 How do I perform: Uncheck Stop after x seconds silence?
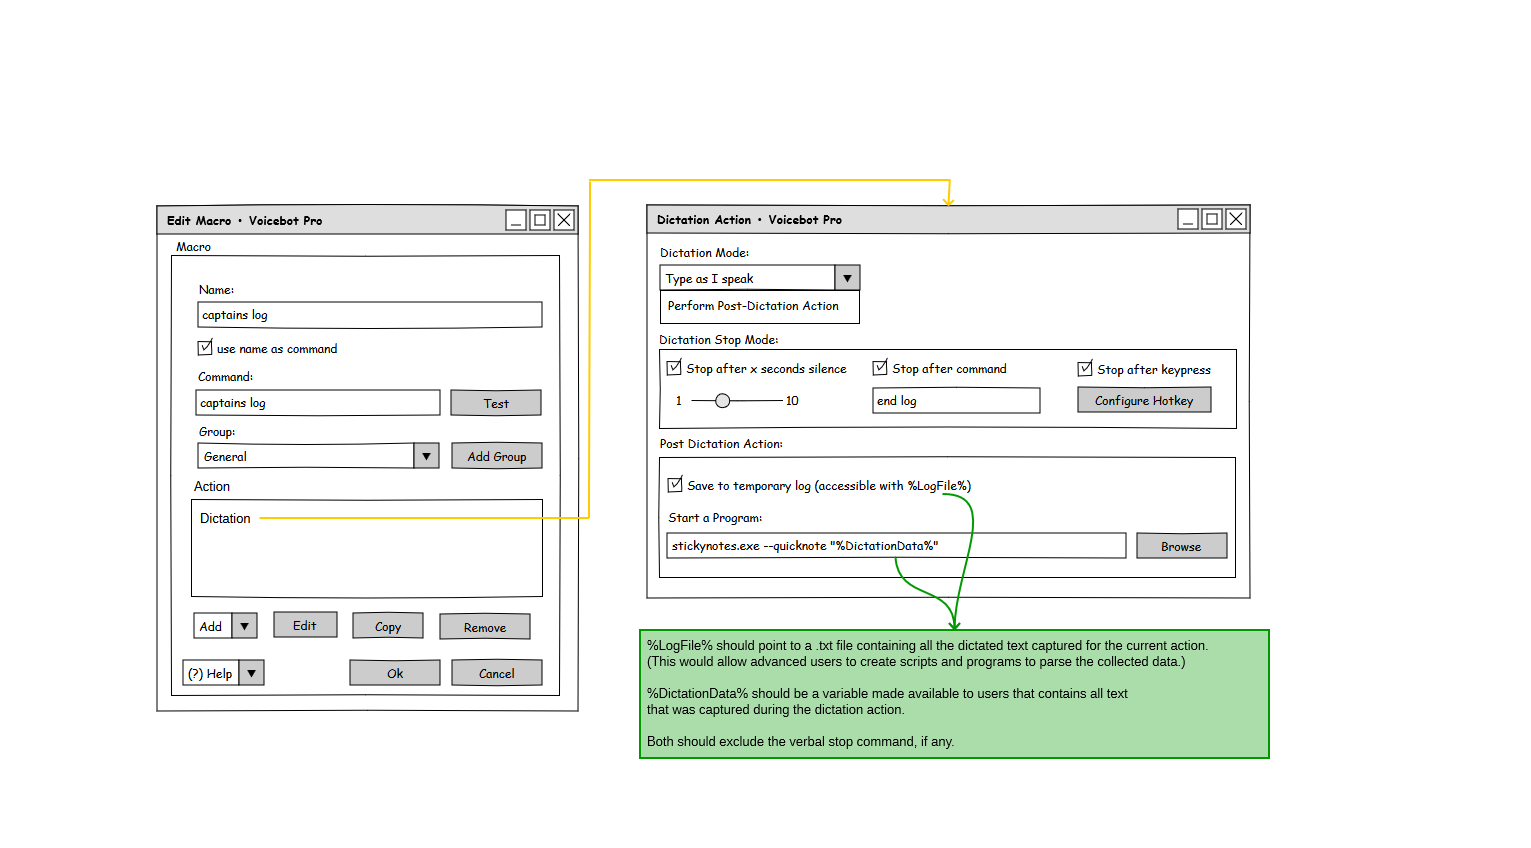tap(675, 368)
